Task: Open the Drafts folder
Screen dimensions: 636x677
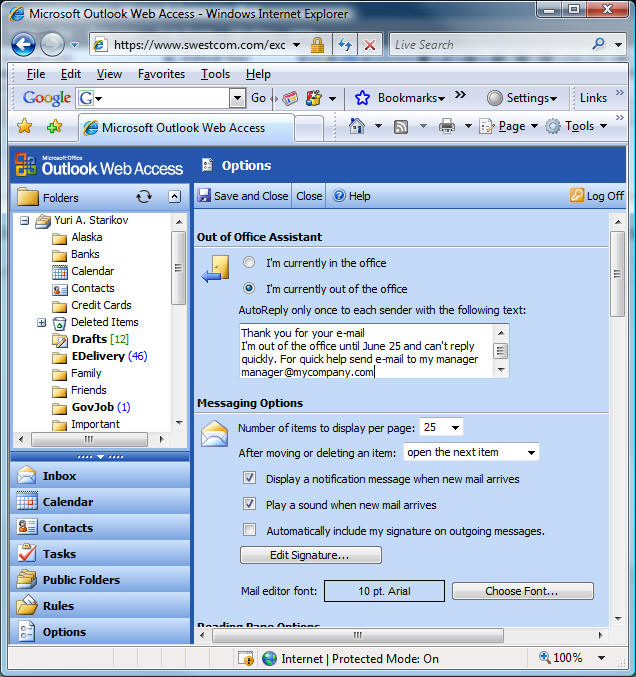Action: pos(89,339)
